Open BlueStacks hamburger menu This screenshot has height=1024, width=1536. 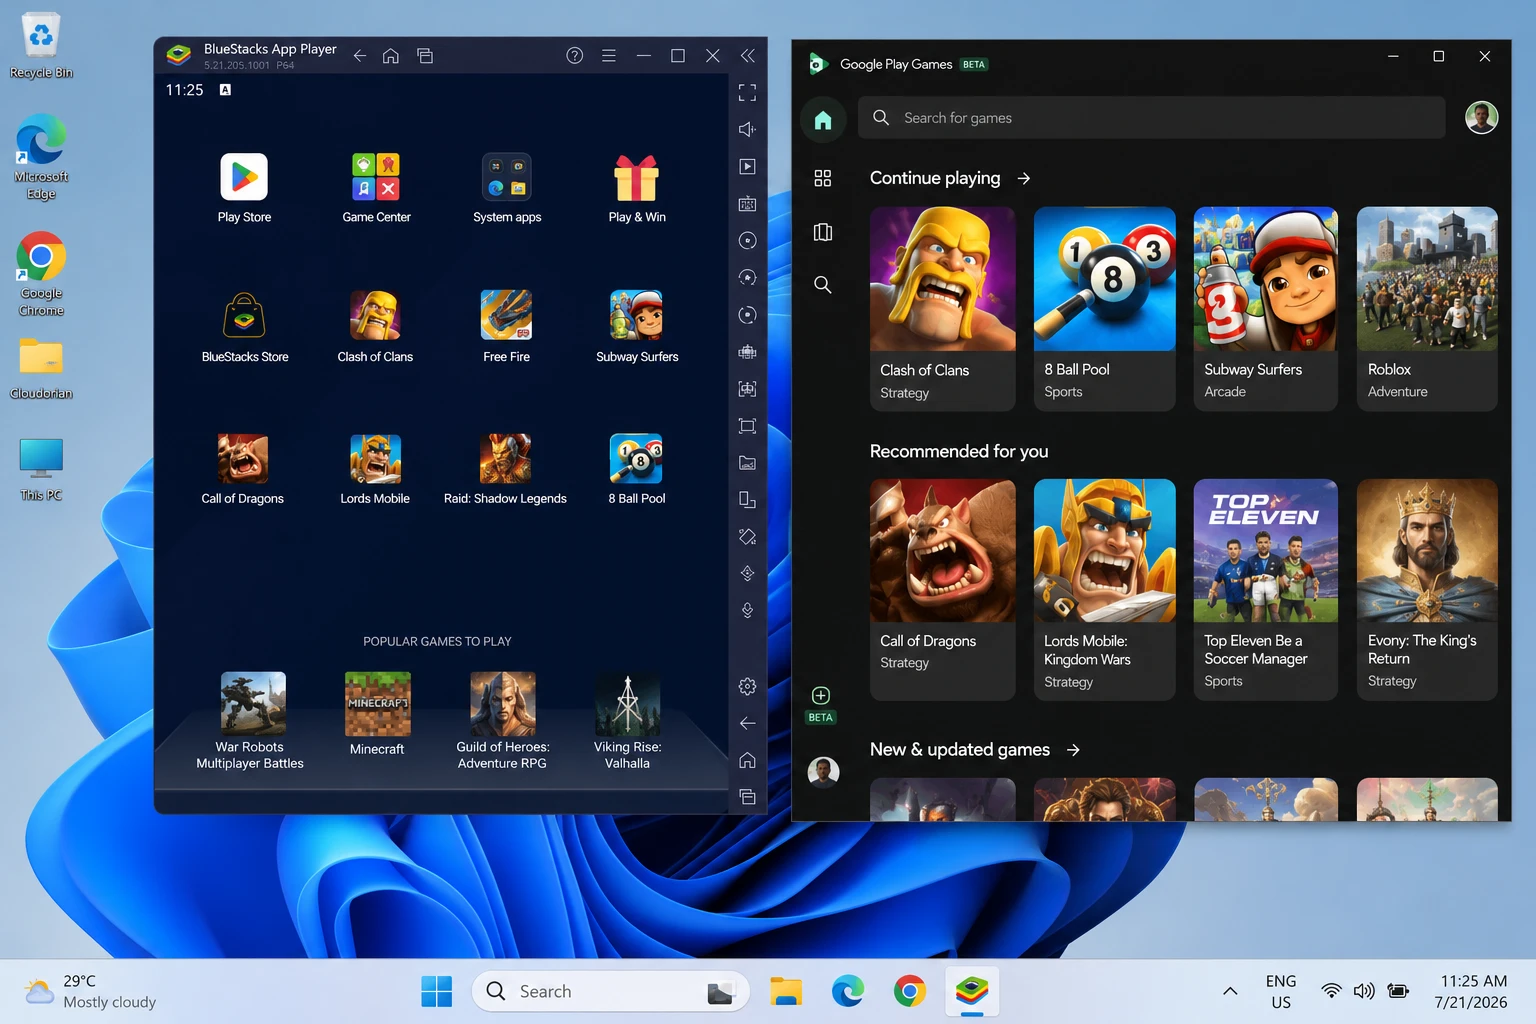[608, 56]
